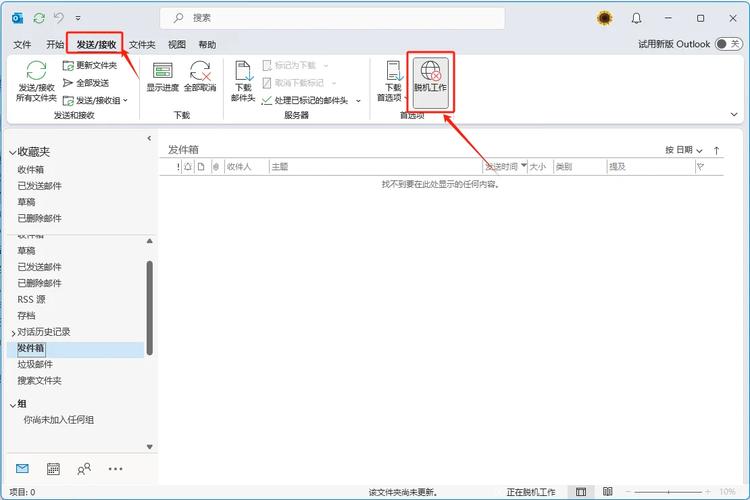This screenshot has height=500, width=750.
Task: Select Sent Items (已发送邮件) in Favorites
Action: (40, 186)
